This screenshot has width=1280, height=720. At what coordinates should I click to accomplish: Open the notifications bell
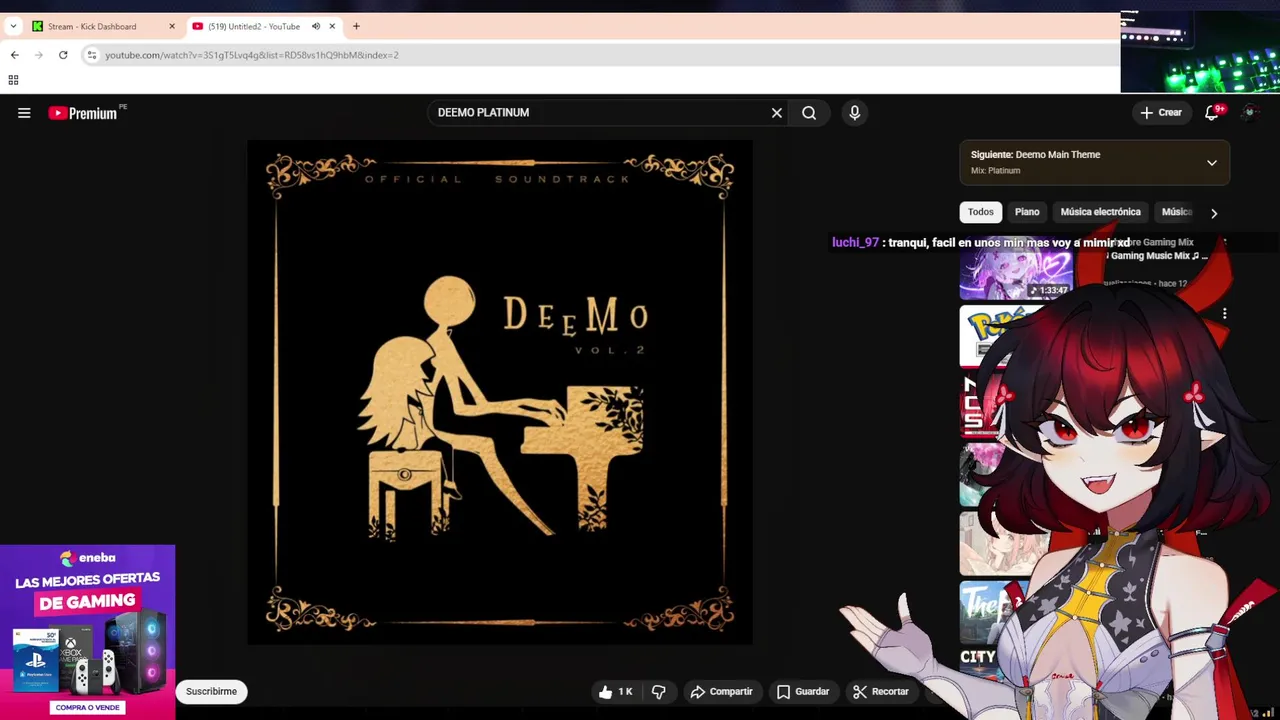coord(1213,113)
